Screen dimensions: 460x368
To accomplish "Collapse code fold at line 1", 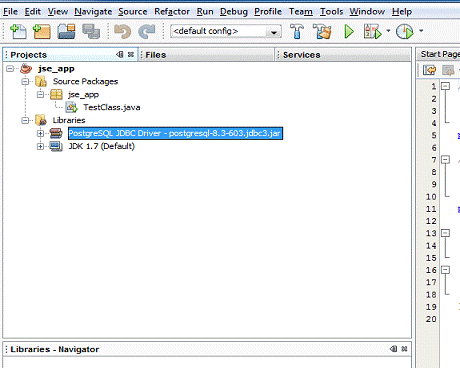I will pos(445,86).
